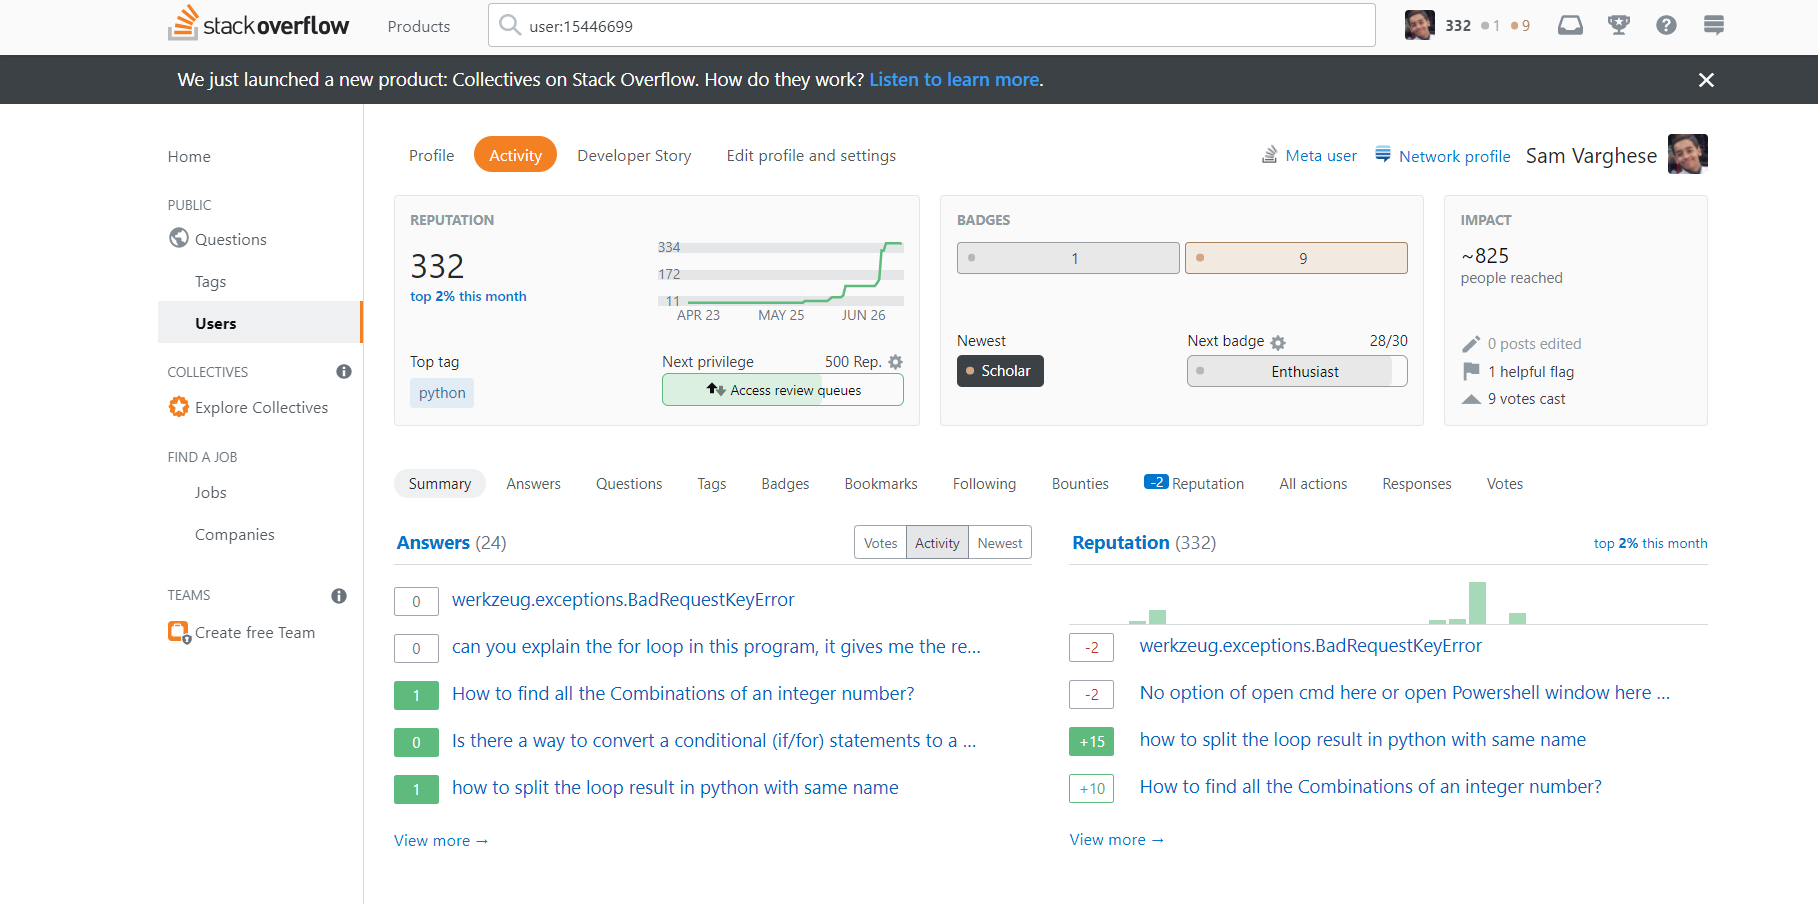Screen dimensions: 1818x904
Task: Click the Enthusiast next badge progress bar
Action: point(1297,371)
